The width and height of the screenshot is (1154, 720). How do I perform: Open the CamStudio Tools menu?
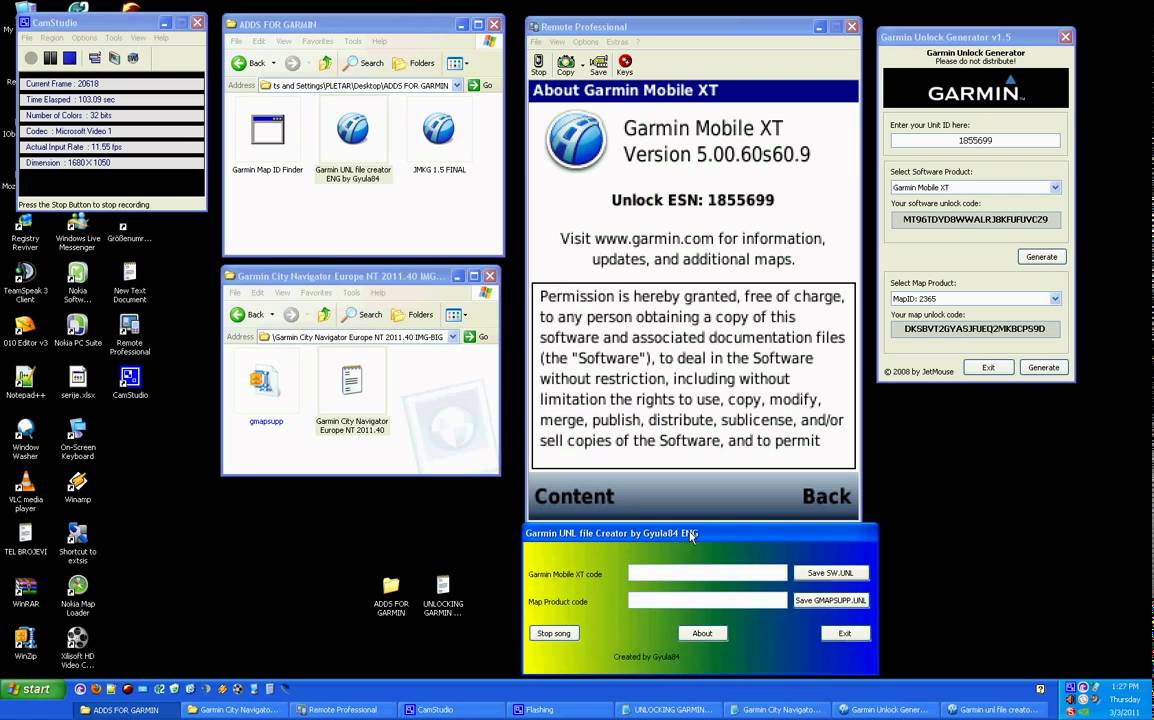pyautogui.click(x=113, y=38)
